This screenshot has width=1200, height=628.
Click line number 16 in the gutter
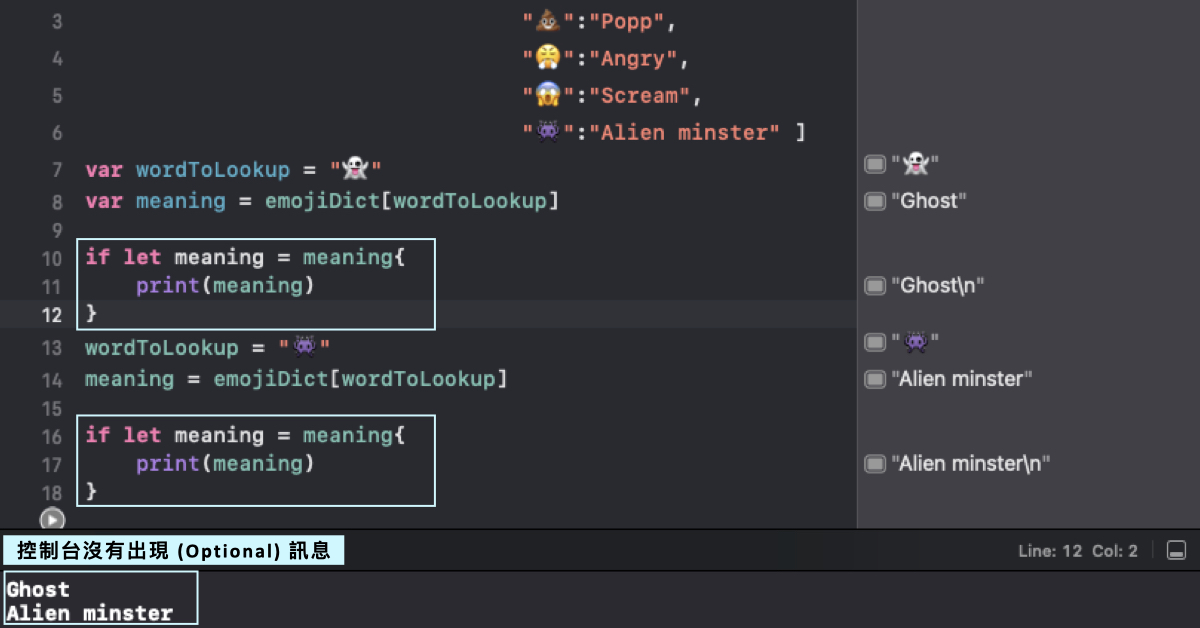(51, 437)
